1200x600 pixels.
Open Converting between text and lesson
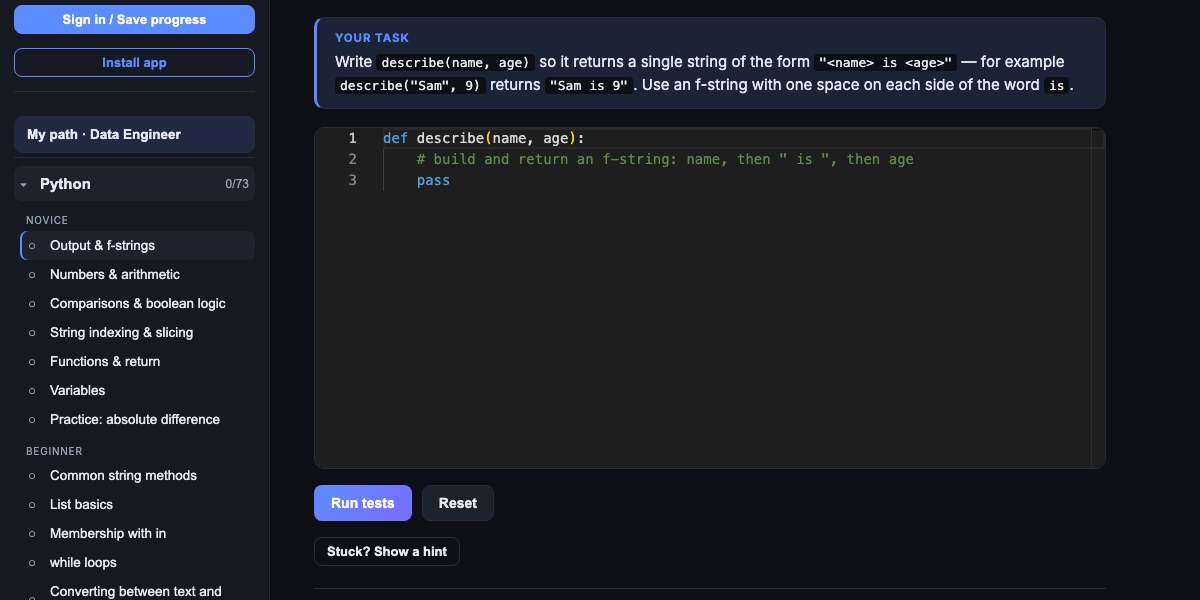point(138,591)
